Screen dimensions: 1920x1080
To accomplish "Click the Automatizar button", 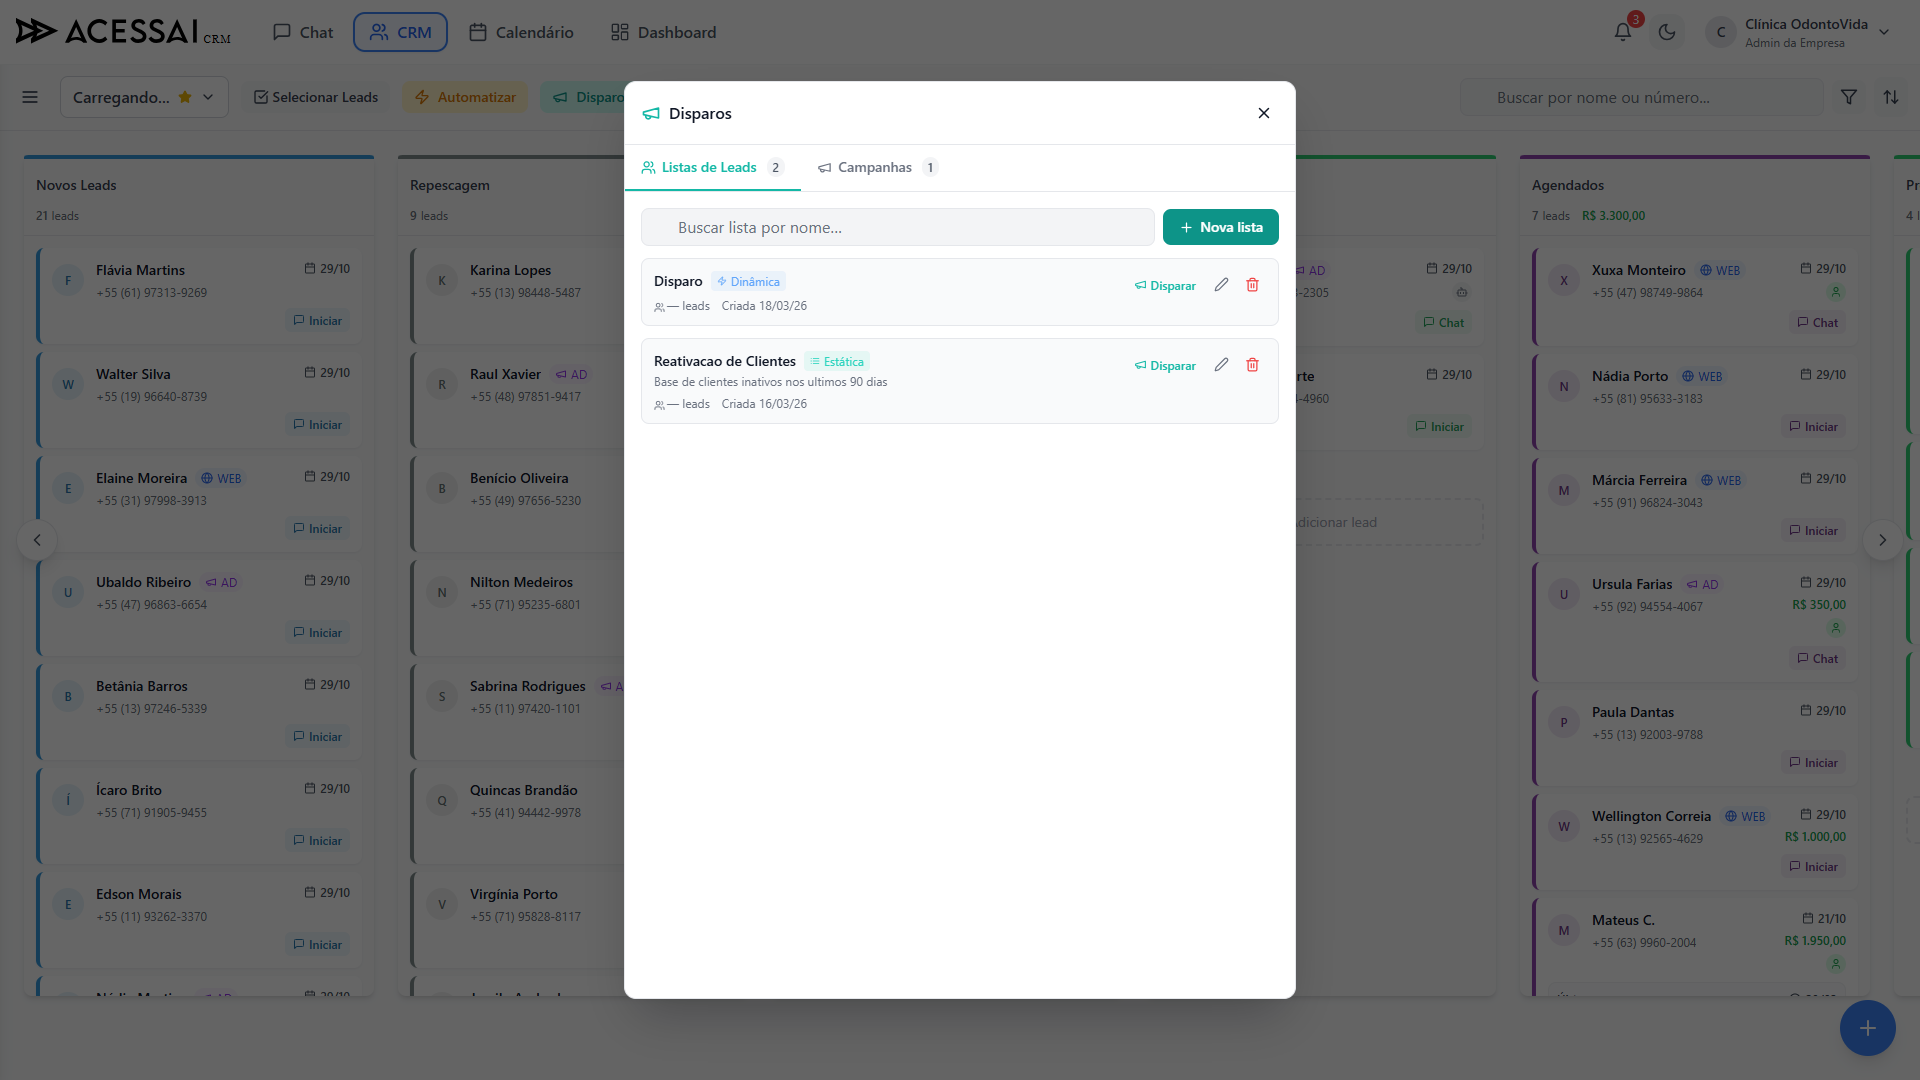I will point(465,97).
